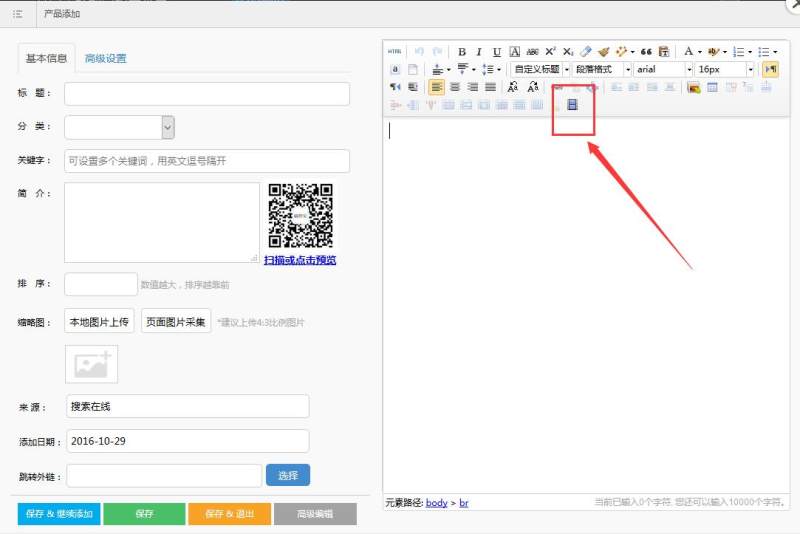
Task: Switch editor to HTML source mode
Action: [395, 52]
